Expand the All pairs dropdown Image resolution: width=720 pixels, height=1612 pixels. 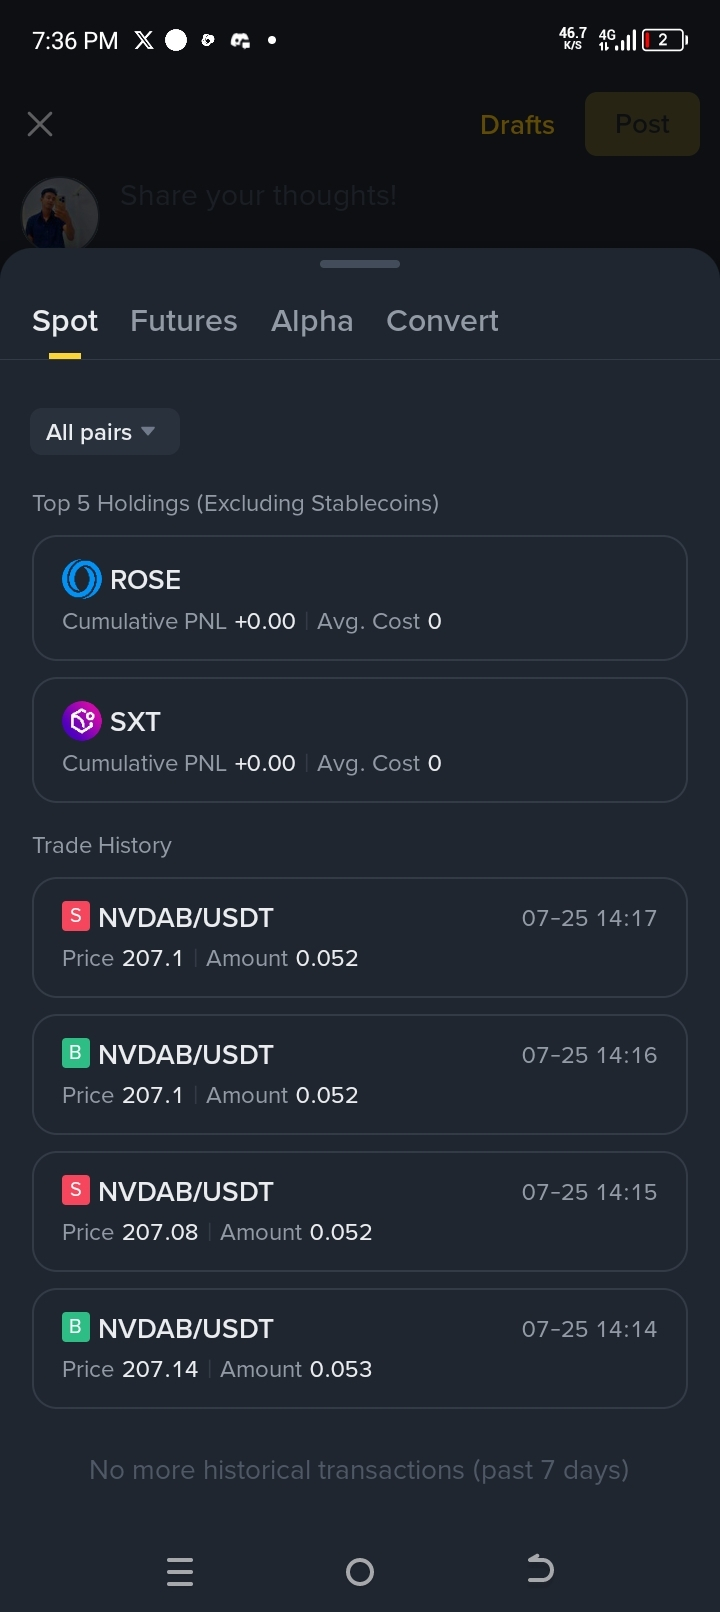[x=105, y=432]
